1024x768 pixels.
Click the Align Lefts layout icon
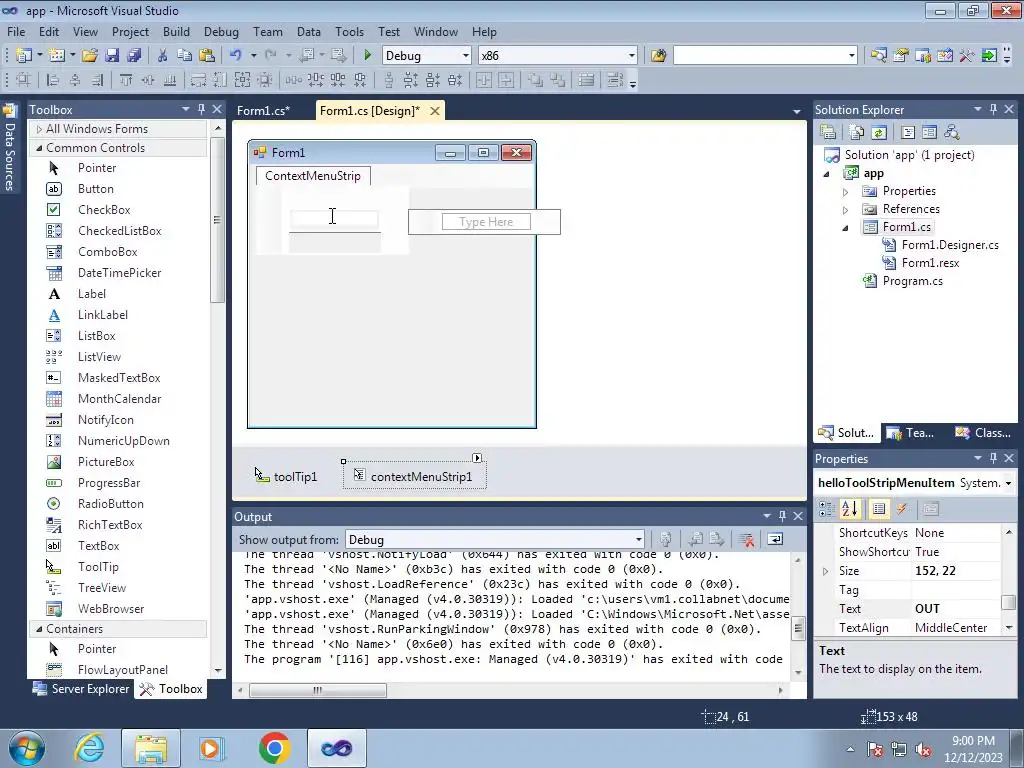point(54,80)
